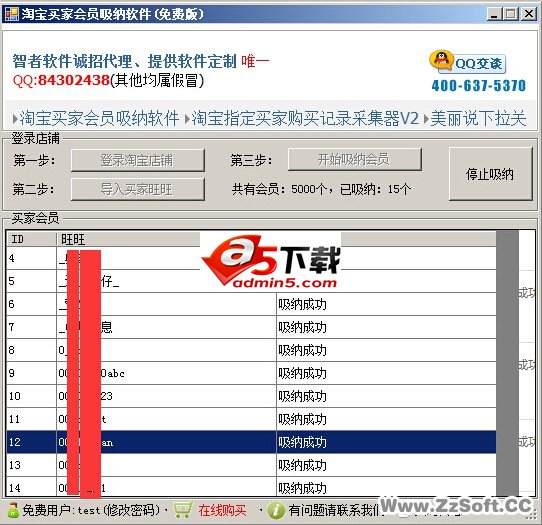The height and width of the screenshot is (525, 542).
Task: Select the highlighted row with ID 12
Action: [251, 442]
